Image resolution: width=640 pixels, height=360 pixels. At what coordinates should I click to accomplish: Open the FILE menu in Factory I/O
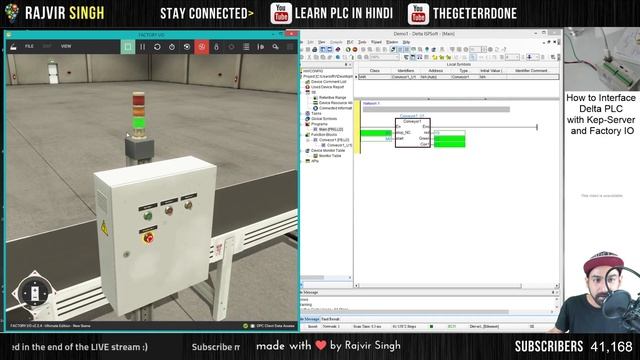pyautogui.click(x=29, y=47)
